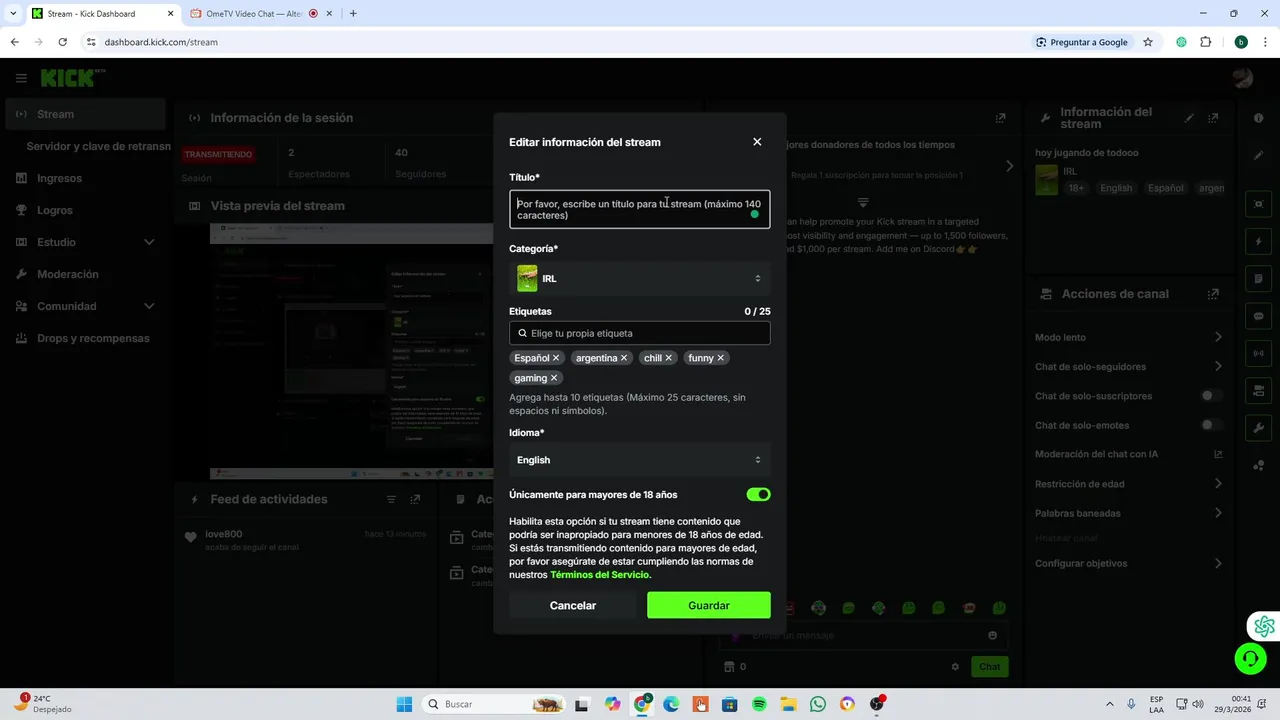Open OBS Studio from the taskbar
1280x720 pixels.
click(x=877, y=704)
